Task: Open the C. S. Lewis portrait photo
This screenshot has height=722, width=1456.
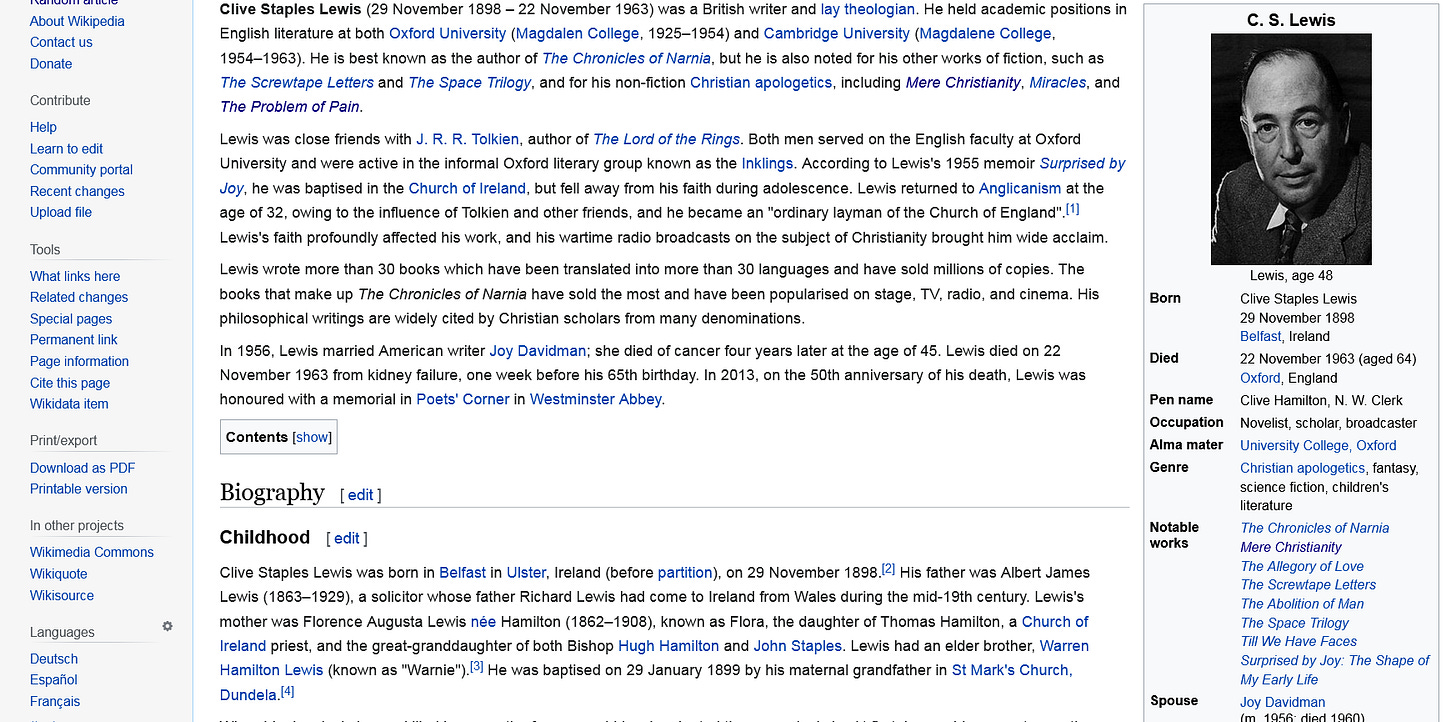Action: coord(1291,149)
